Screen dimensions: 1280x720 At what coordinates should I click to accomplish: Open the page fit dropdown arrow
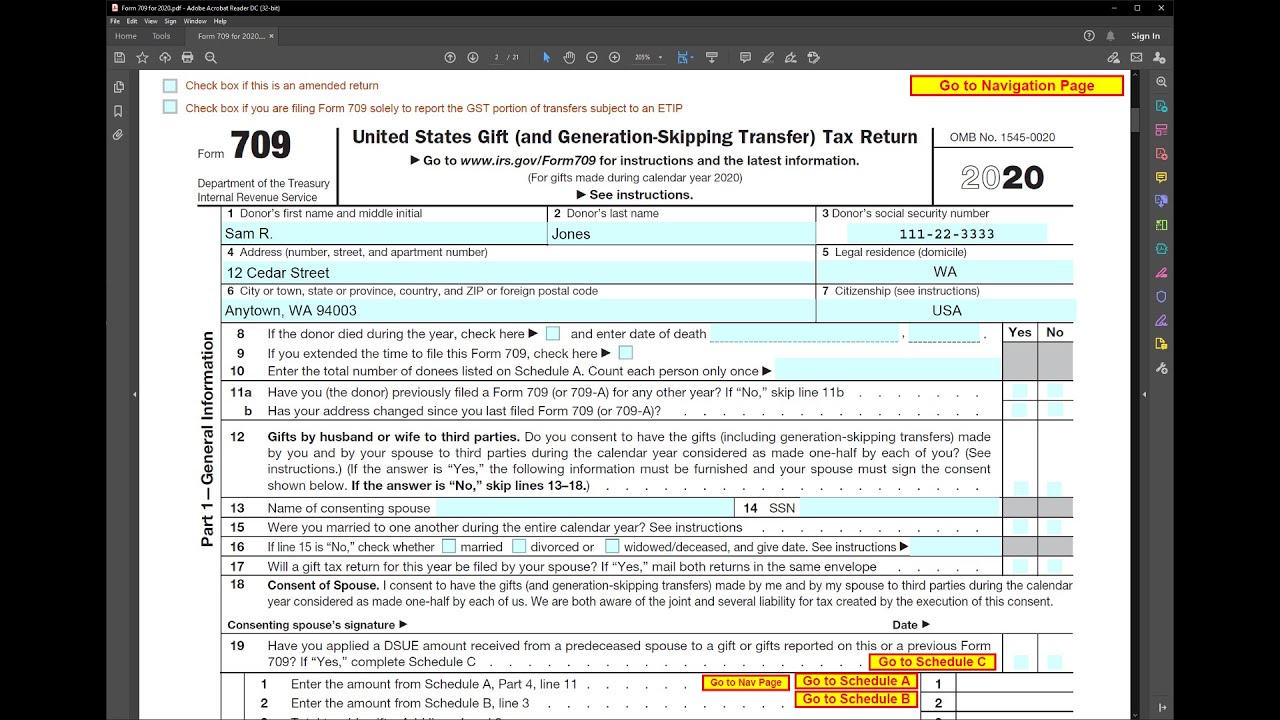tap(692, 57)
